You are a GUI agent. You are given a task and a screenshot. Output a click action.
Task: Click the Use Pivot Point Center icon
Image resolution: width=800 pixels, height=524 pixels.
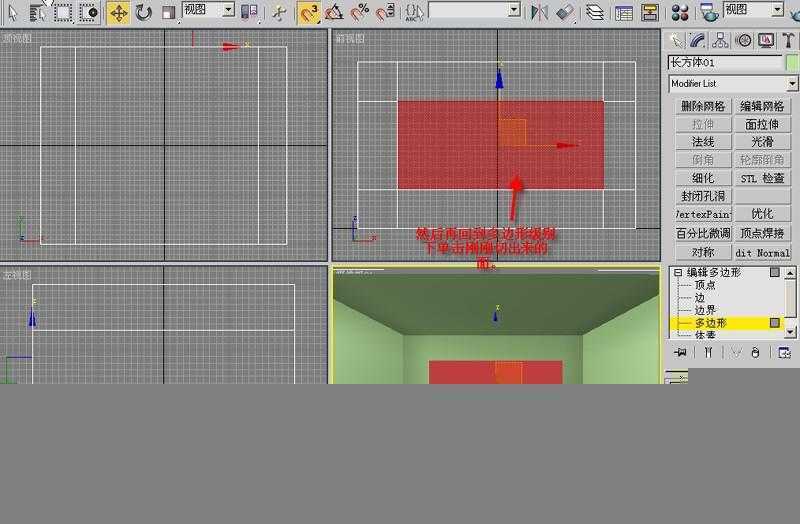tap(249, 12)
